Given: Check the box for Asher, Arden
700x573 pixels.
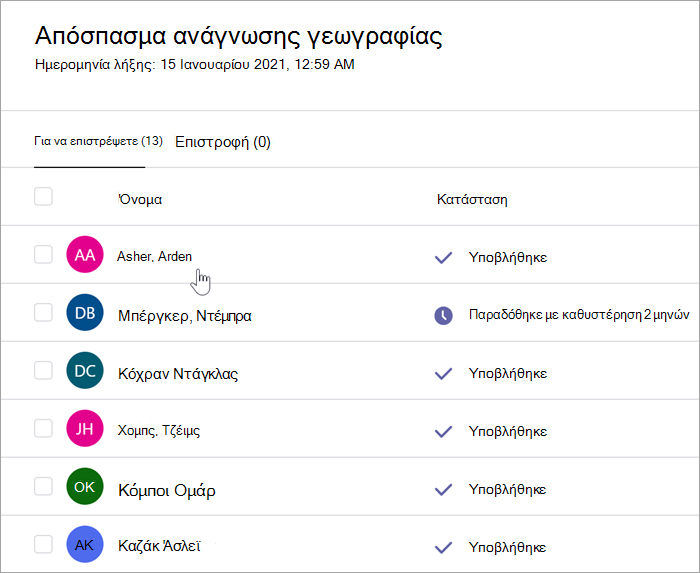Looking at the screenshot, I should pyautogui.click(x=43, y=254).
